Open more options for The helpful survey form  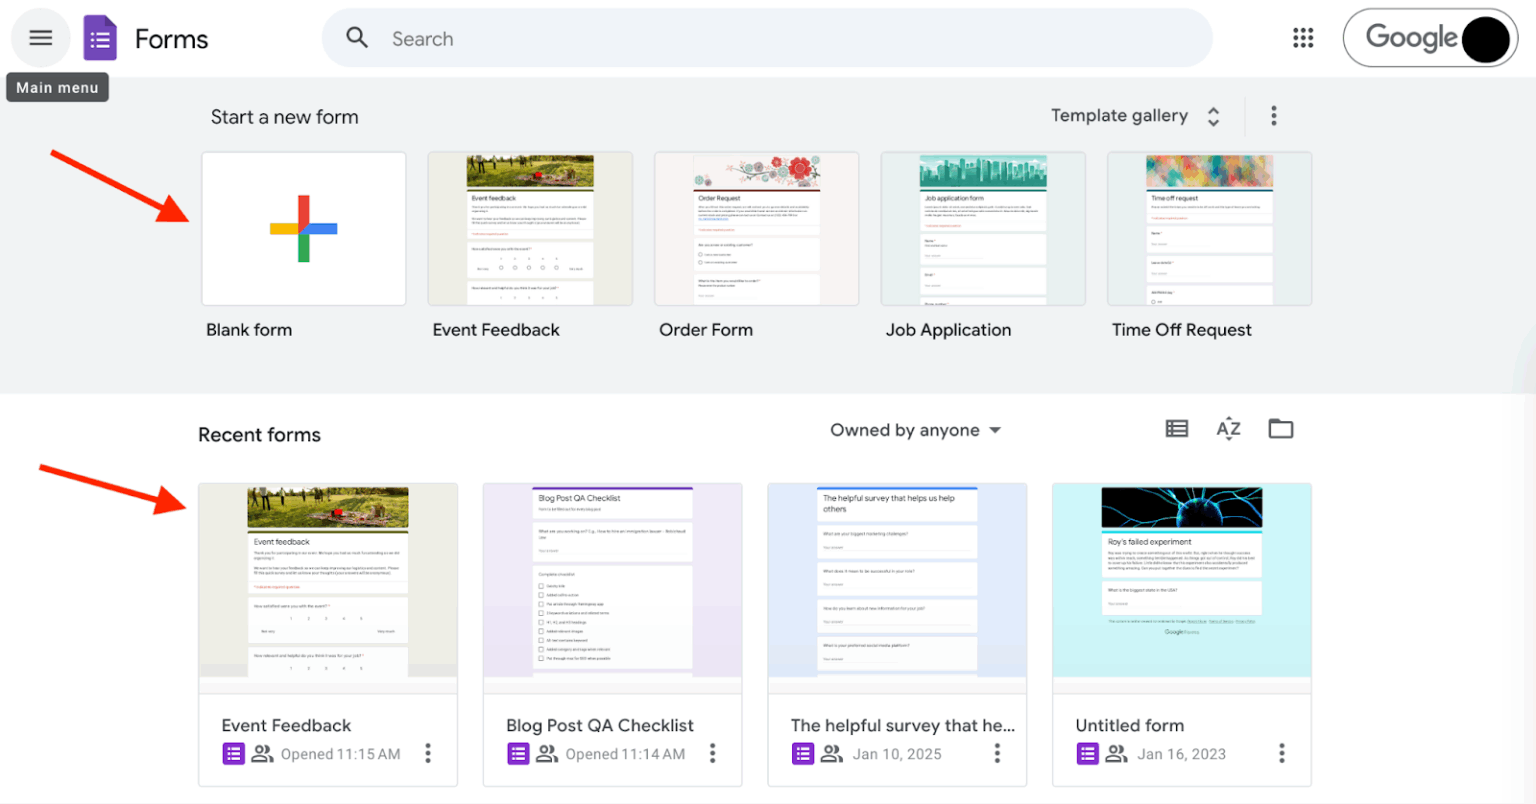[x=997, y=753]
